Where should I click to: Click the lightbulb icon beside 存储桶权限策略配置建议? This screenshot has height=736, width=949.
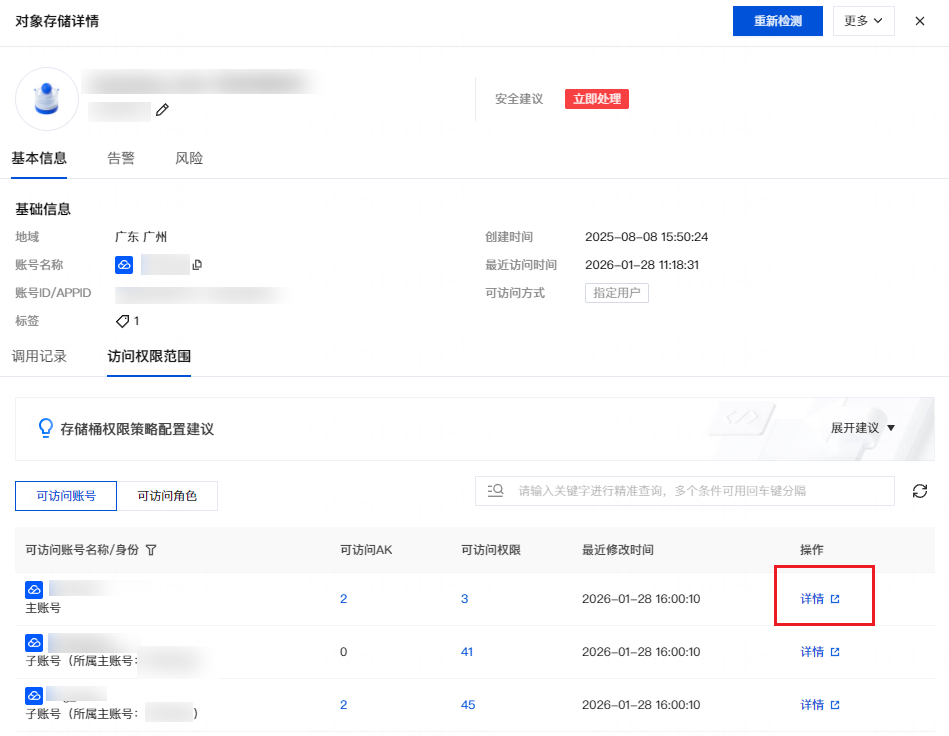pos(45,428)
